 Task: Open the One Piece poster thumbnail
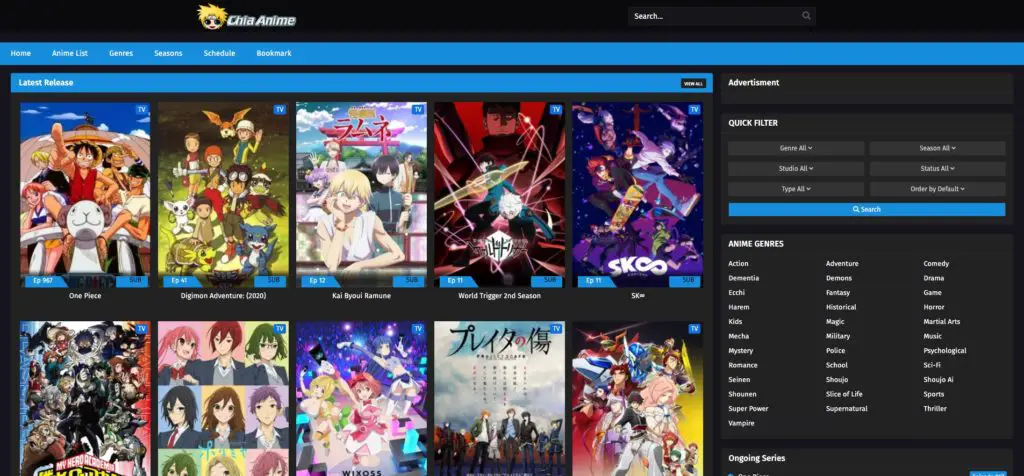tap(85, 195)
